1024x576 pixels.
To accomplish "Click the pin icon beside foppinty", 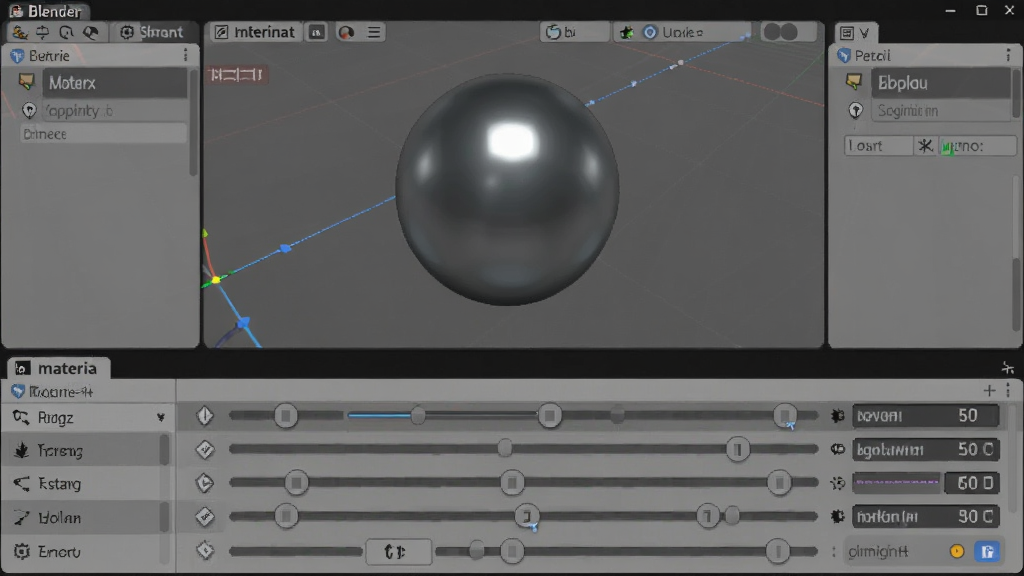I will [x=29, y=110].
